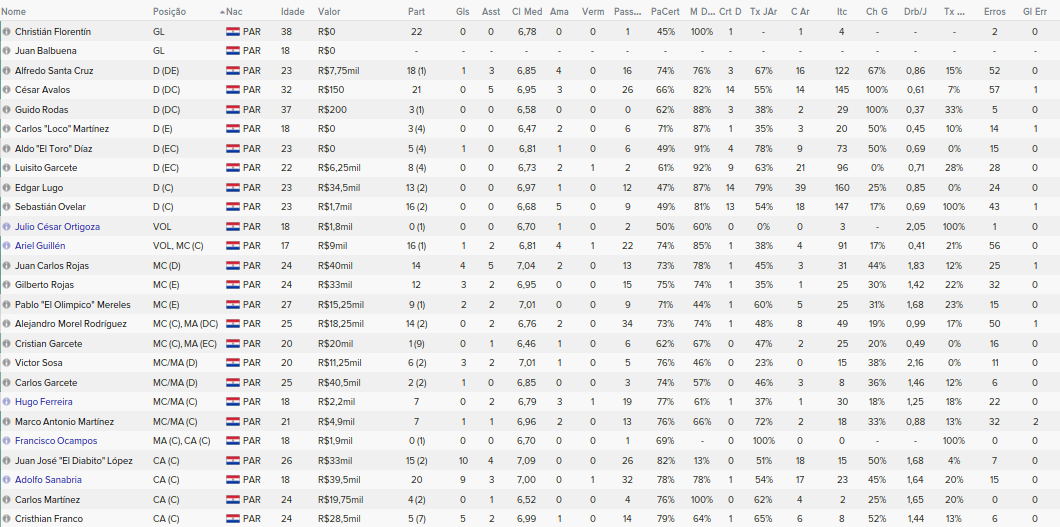Image resolution: width=1060 pixels, height=527 pixels.
Task: Sort players by Idade column
Action: coord(293,11)
